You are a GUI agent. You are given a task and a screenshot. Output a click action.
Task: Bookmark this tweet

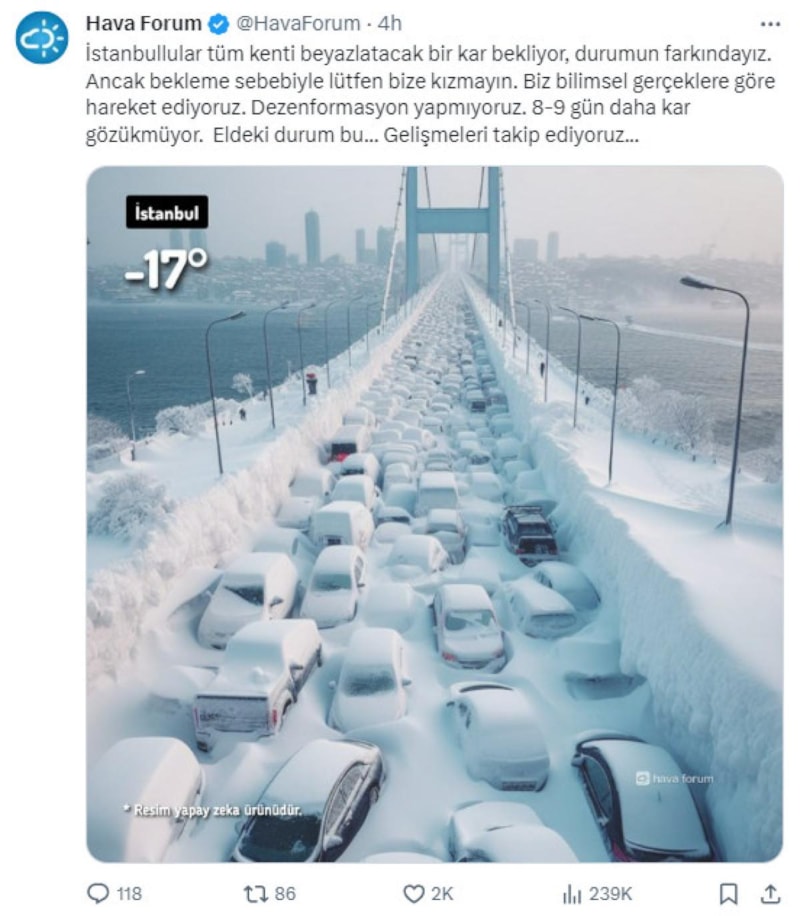tap(728, 893)
